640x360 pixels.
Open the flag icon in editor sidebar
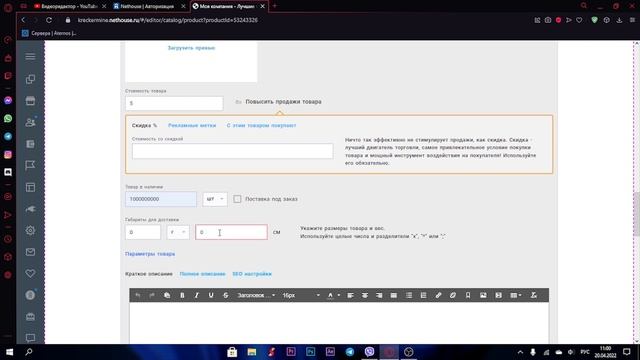30,165
